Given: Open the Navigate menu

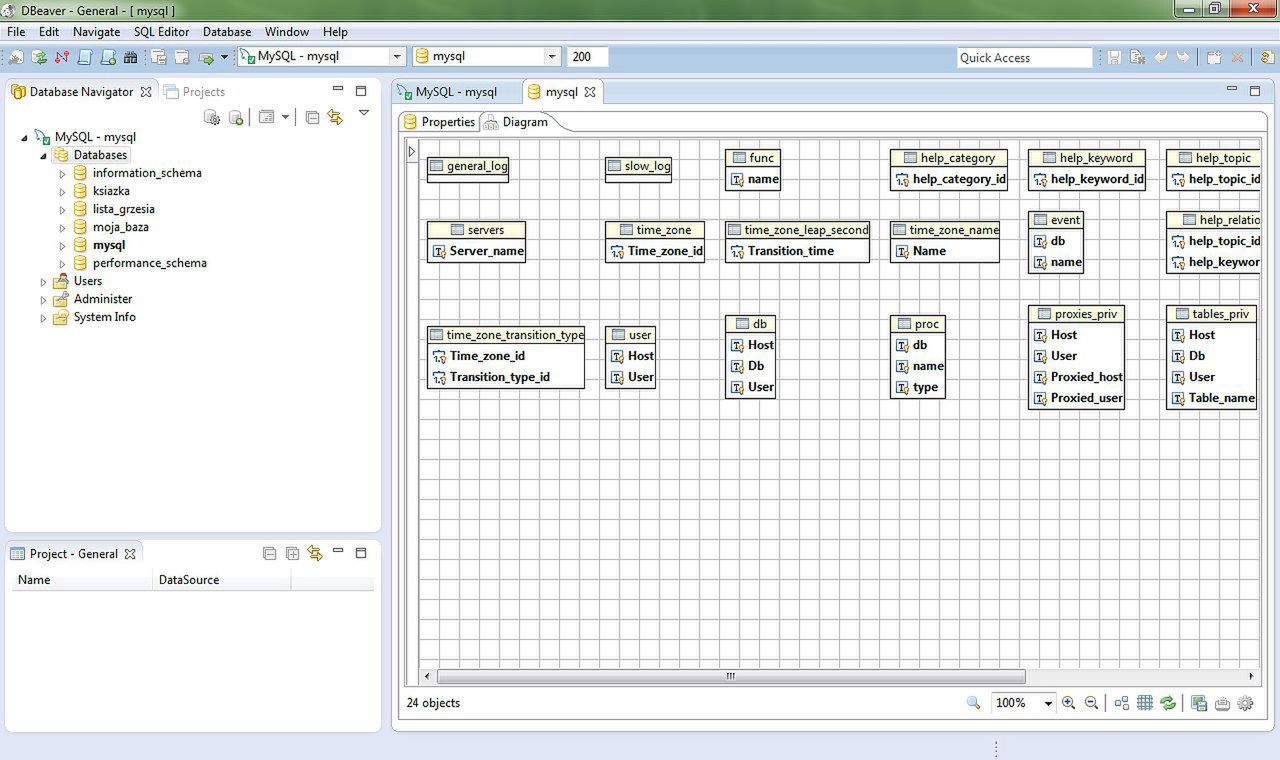Looking at the screenshot, I should 96,32.
